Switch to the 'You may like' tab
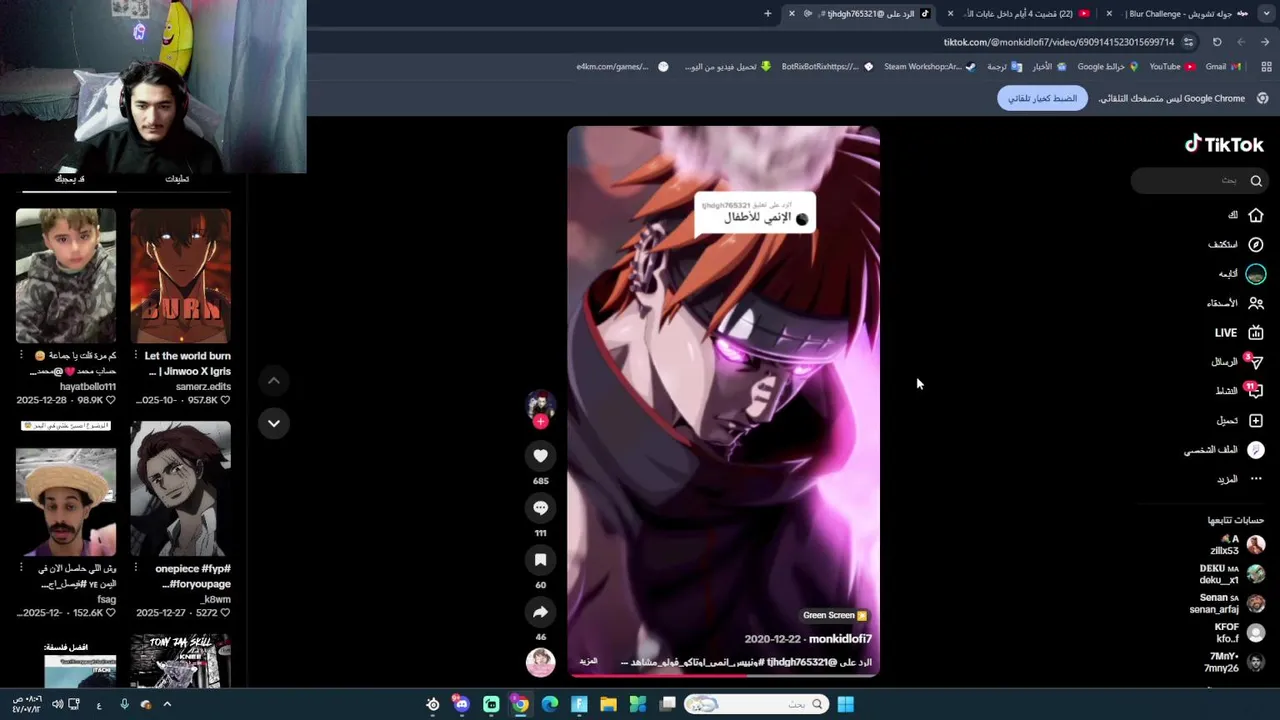 pos(69,179)
